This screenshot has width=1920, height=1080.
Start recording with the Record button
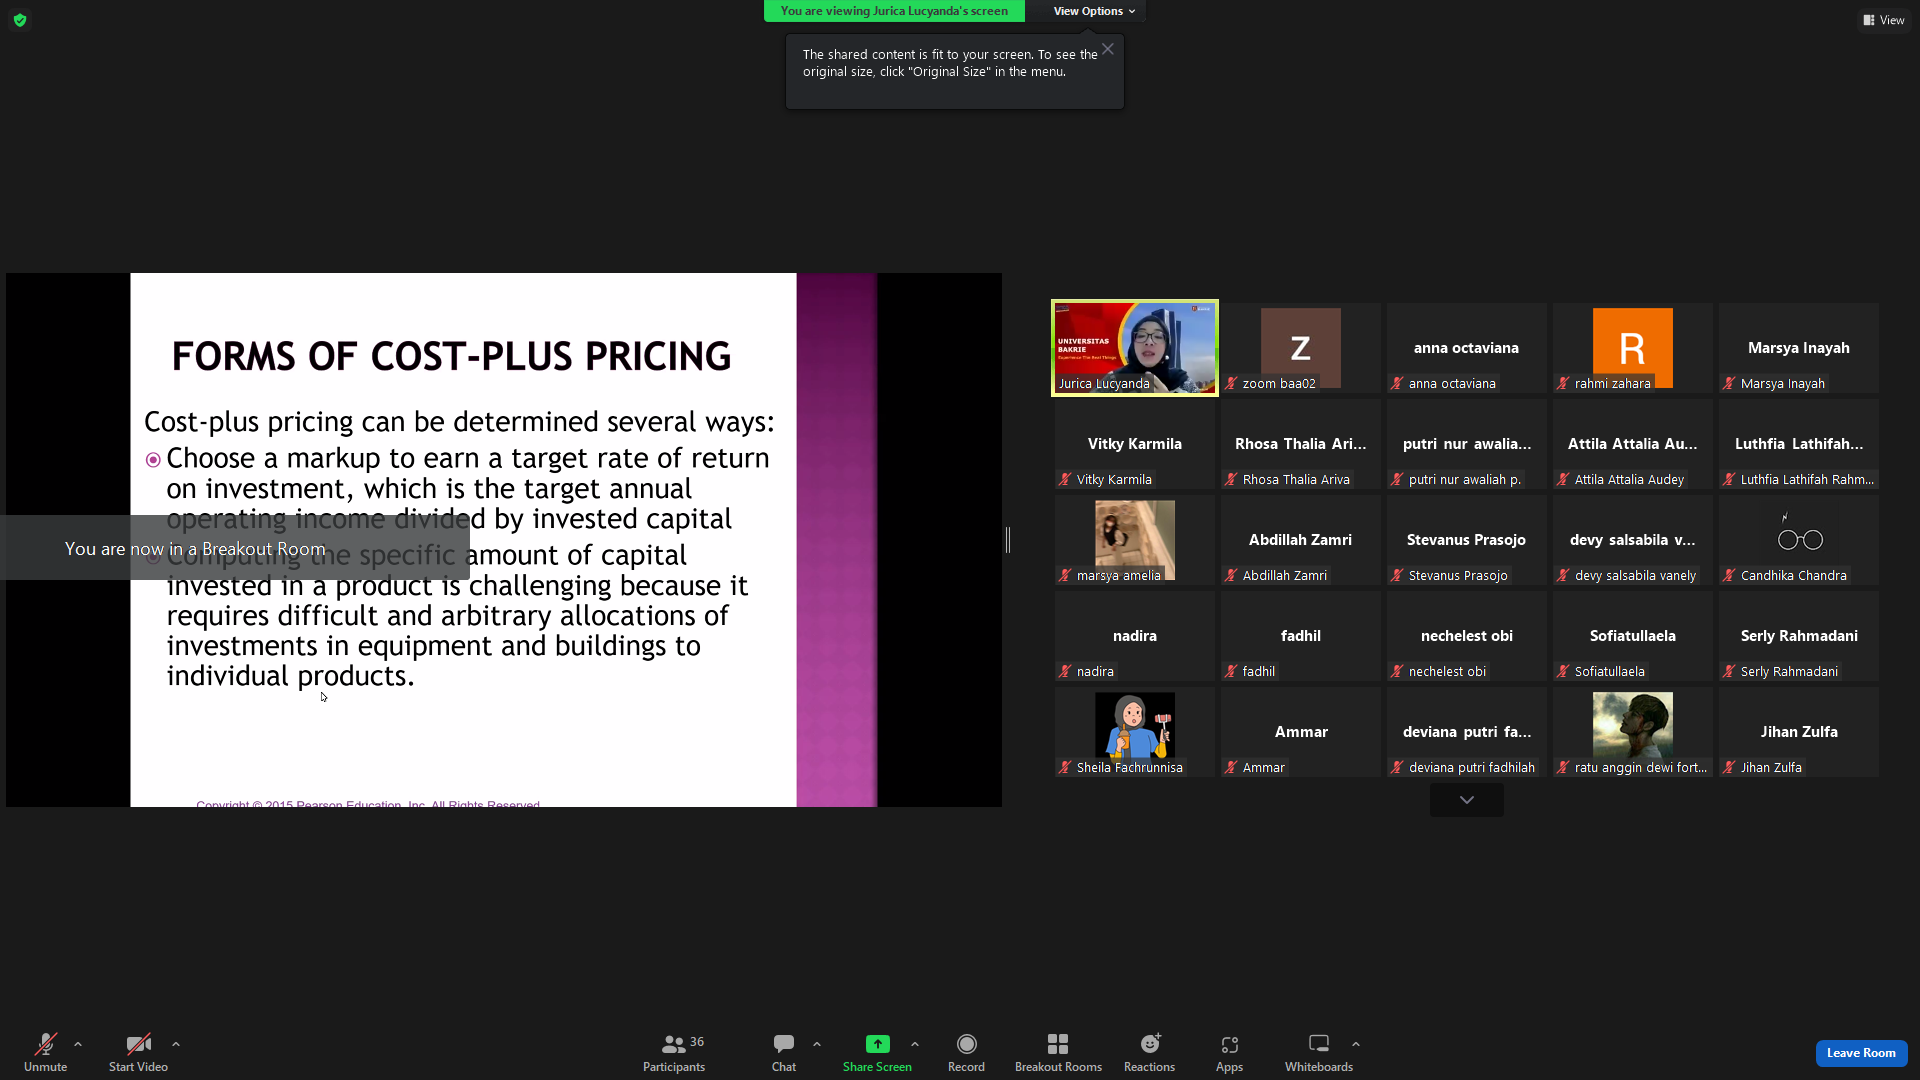[x=966, y=1052]
